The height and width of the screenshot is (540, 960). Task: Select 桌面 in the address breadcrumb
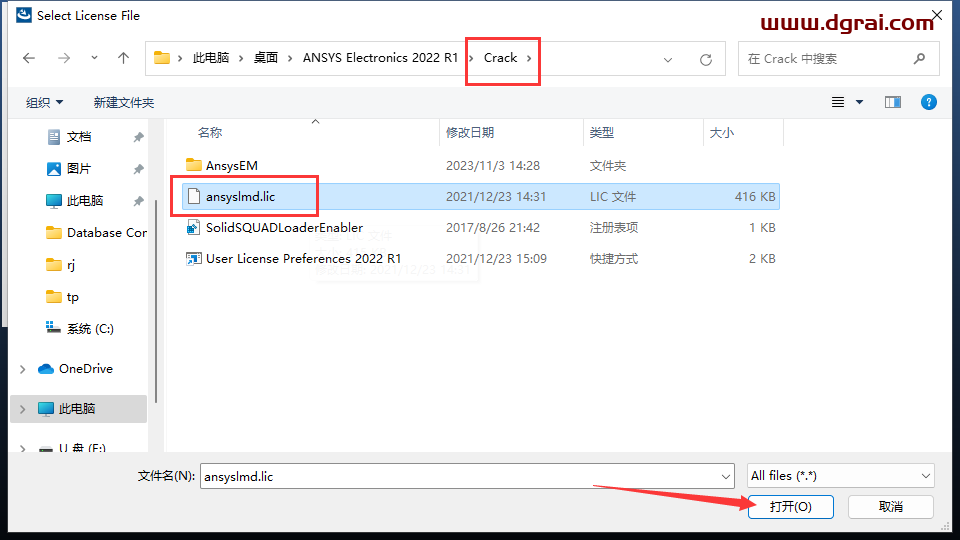[266, 58]
